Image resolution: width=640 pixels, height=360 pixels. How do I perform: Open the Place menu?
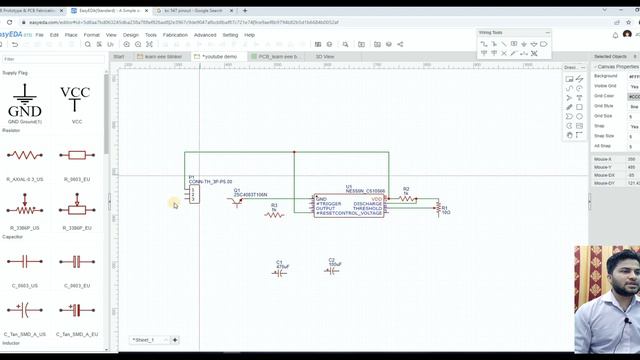click(71, 35)
